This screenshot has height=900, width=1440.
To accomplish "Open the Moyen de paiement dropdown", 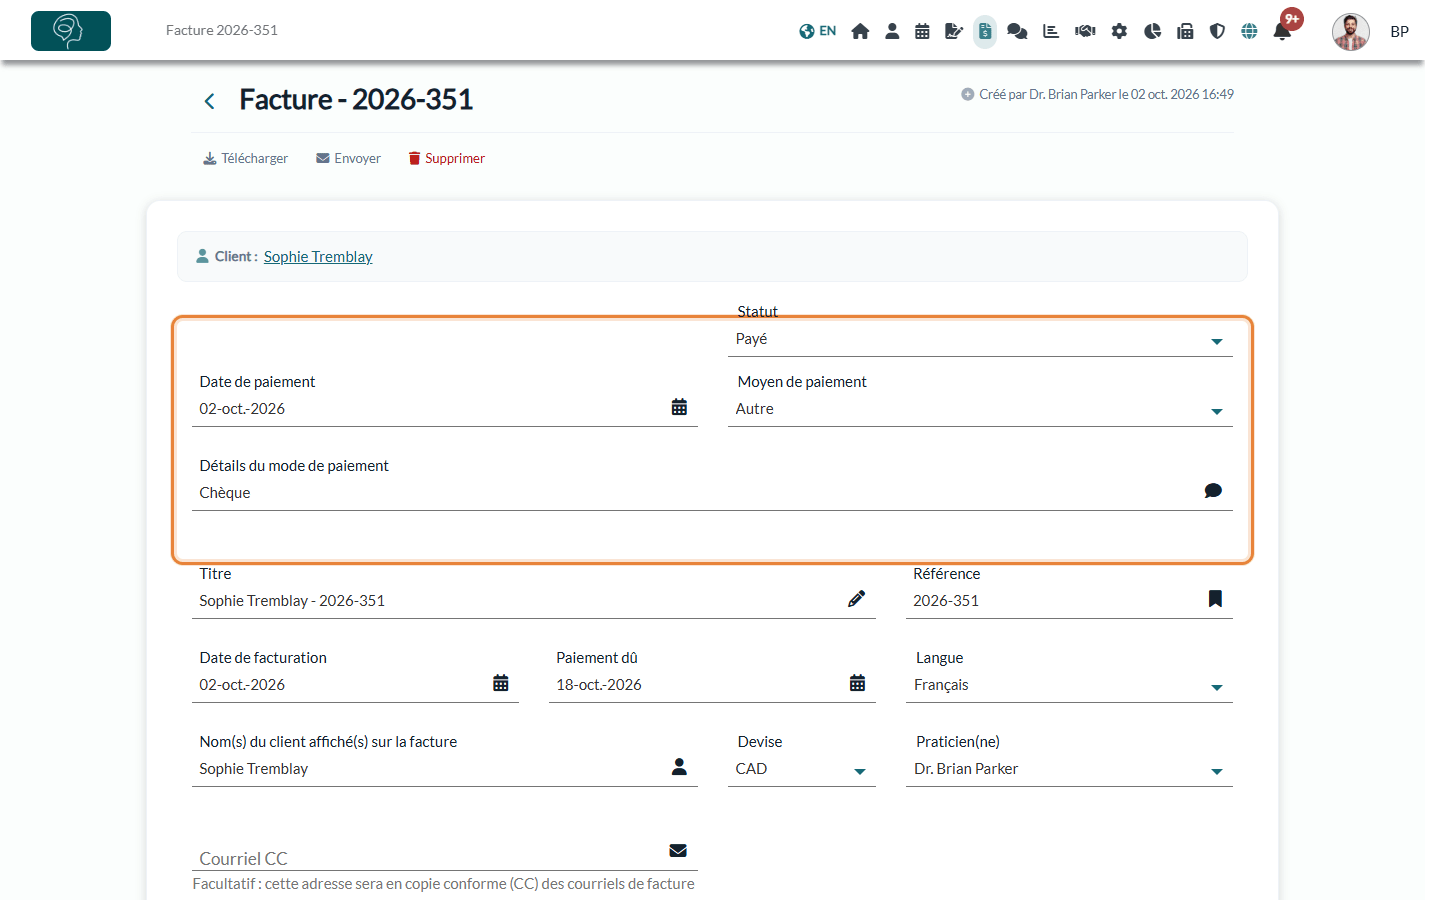I will click(980, 409).
